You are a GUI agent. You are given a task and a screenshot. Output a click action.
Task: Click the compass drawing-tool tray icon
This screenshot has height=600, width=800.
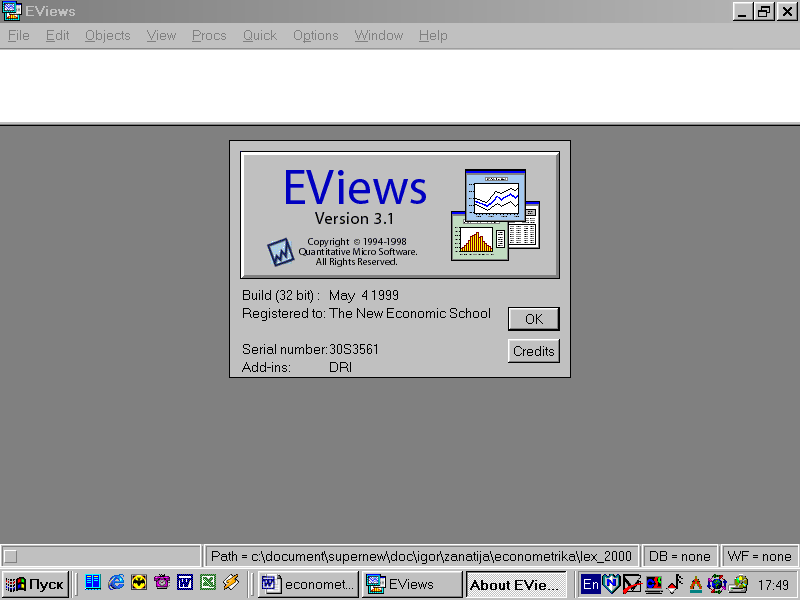pyautogui.click(x=695, y=584)
